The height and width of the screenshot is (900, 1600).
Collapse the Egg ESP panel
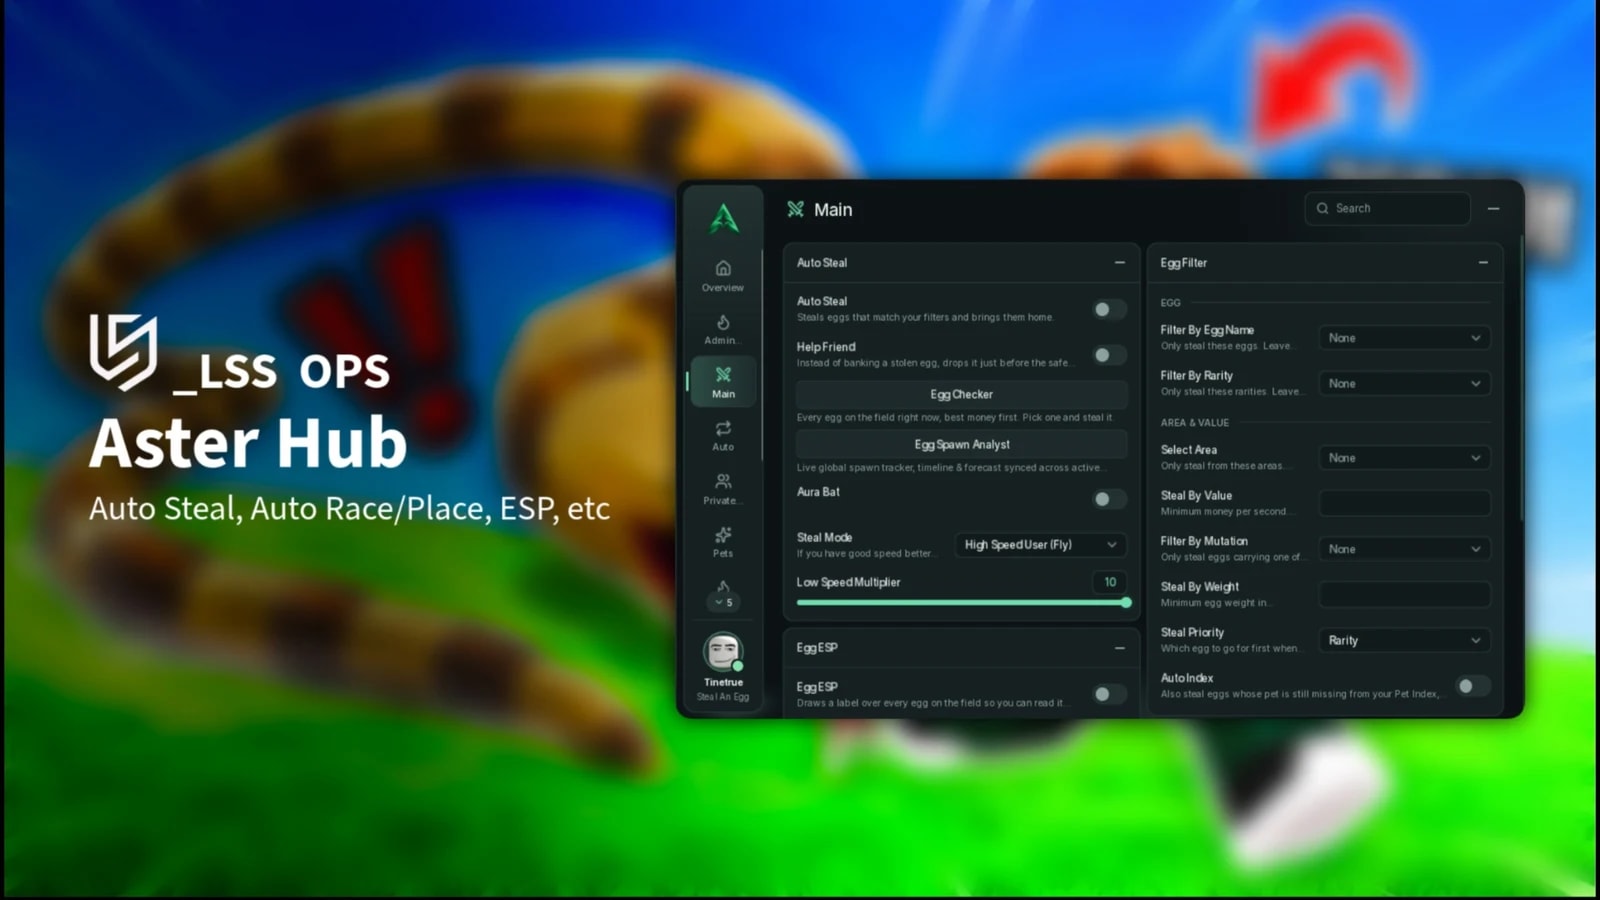pos(1120,648)
